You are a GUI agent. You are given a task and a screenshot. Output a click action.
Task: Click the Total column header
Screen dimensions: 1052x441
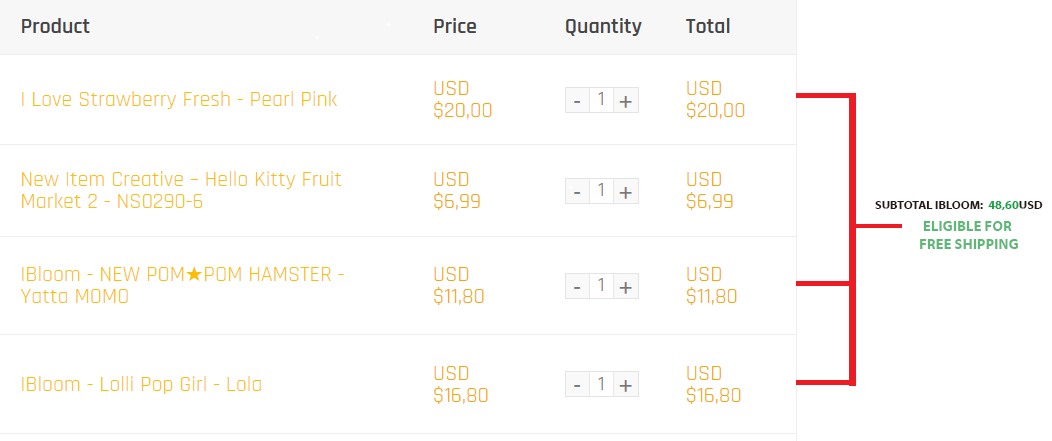click(708, 26)
